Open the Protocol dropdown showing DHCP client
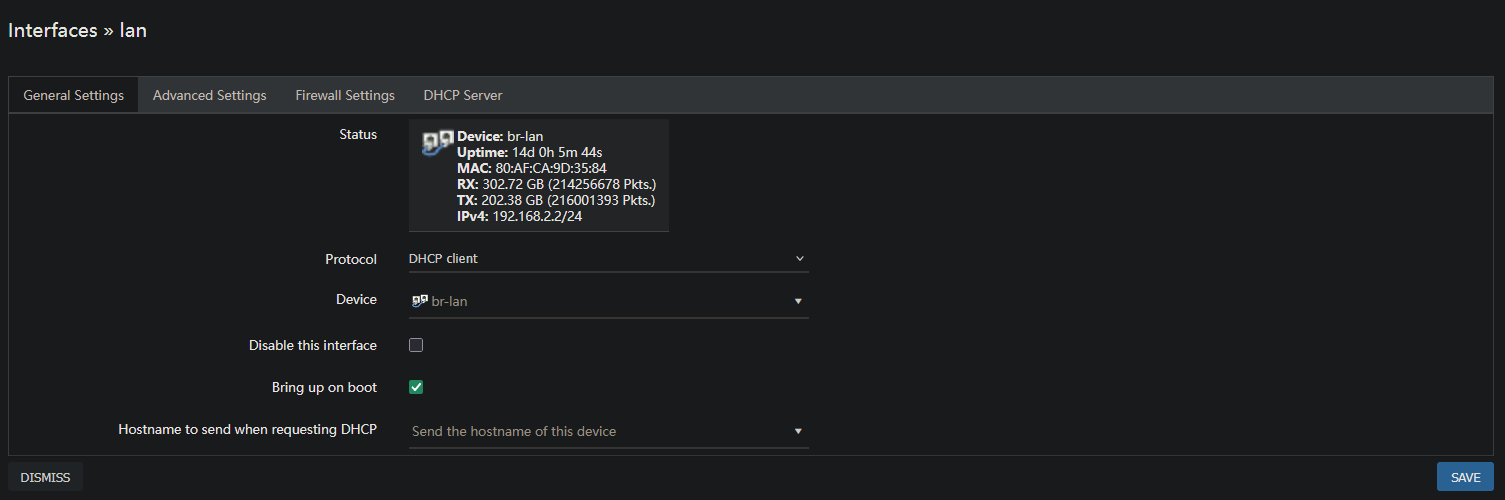 [608, 259]
